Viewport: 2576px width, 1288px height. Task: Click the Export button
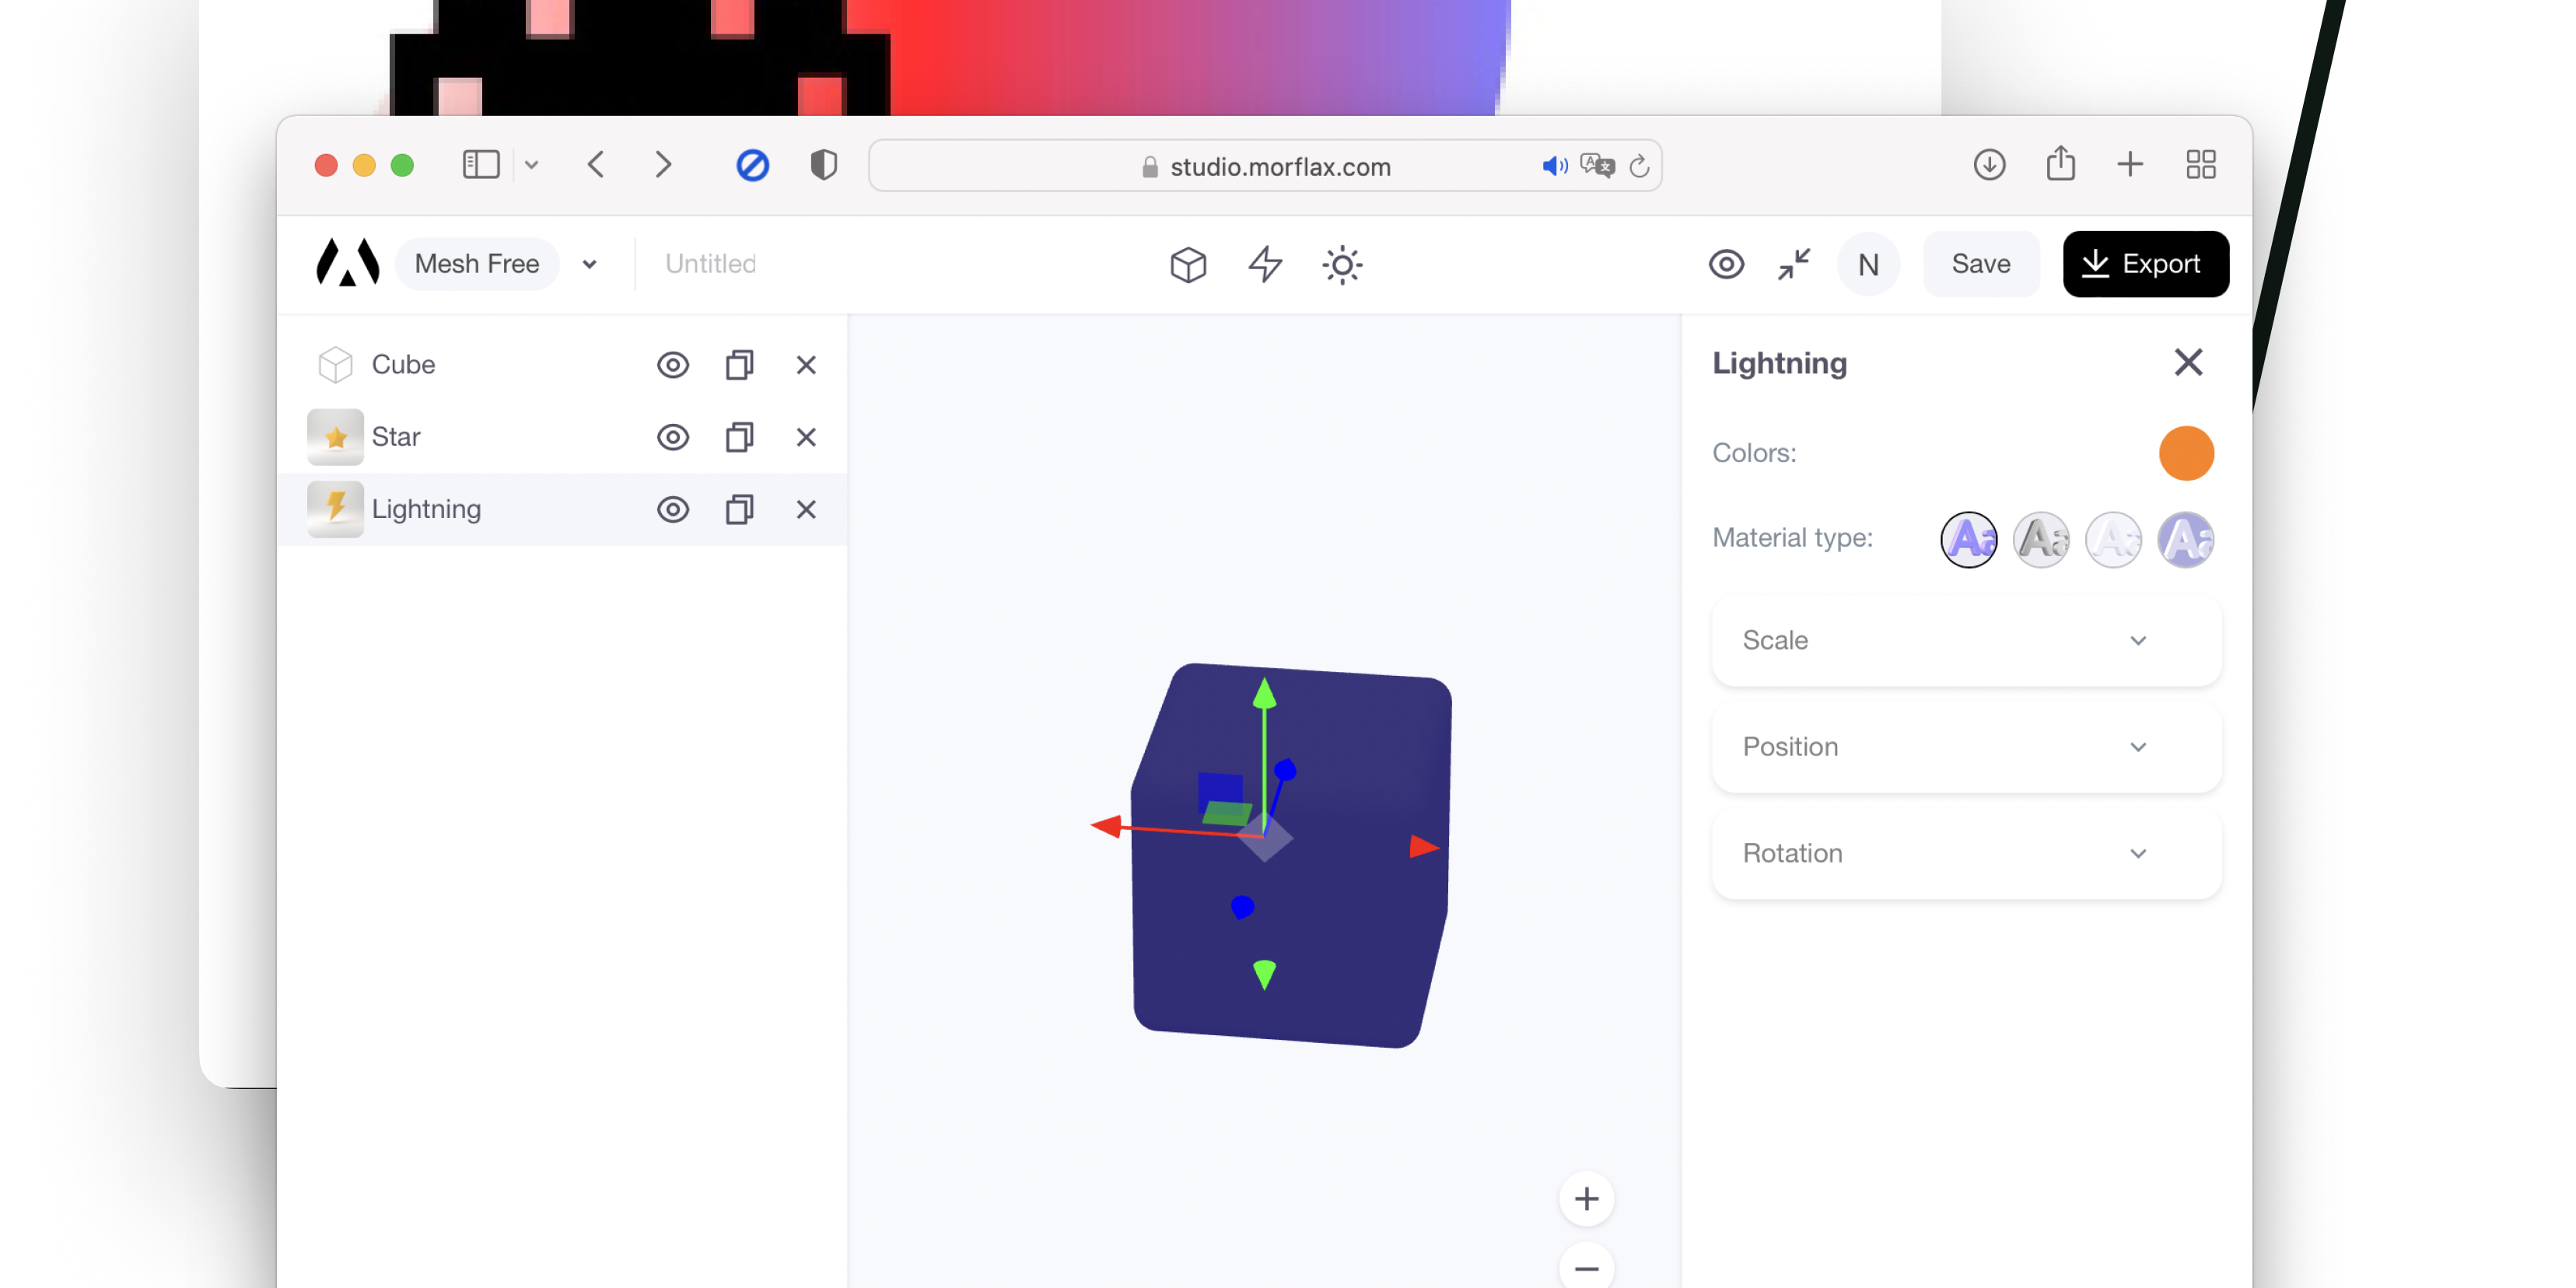pos(2145,264)
